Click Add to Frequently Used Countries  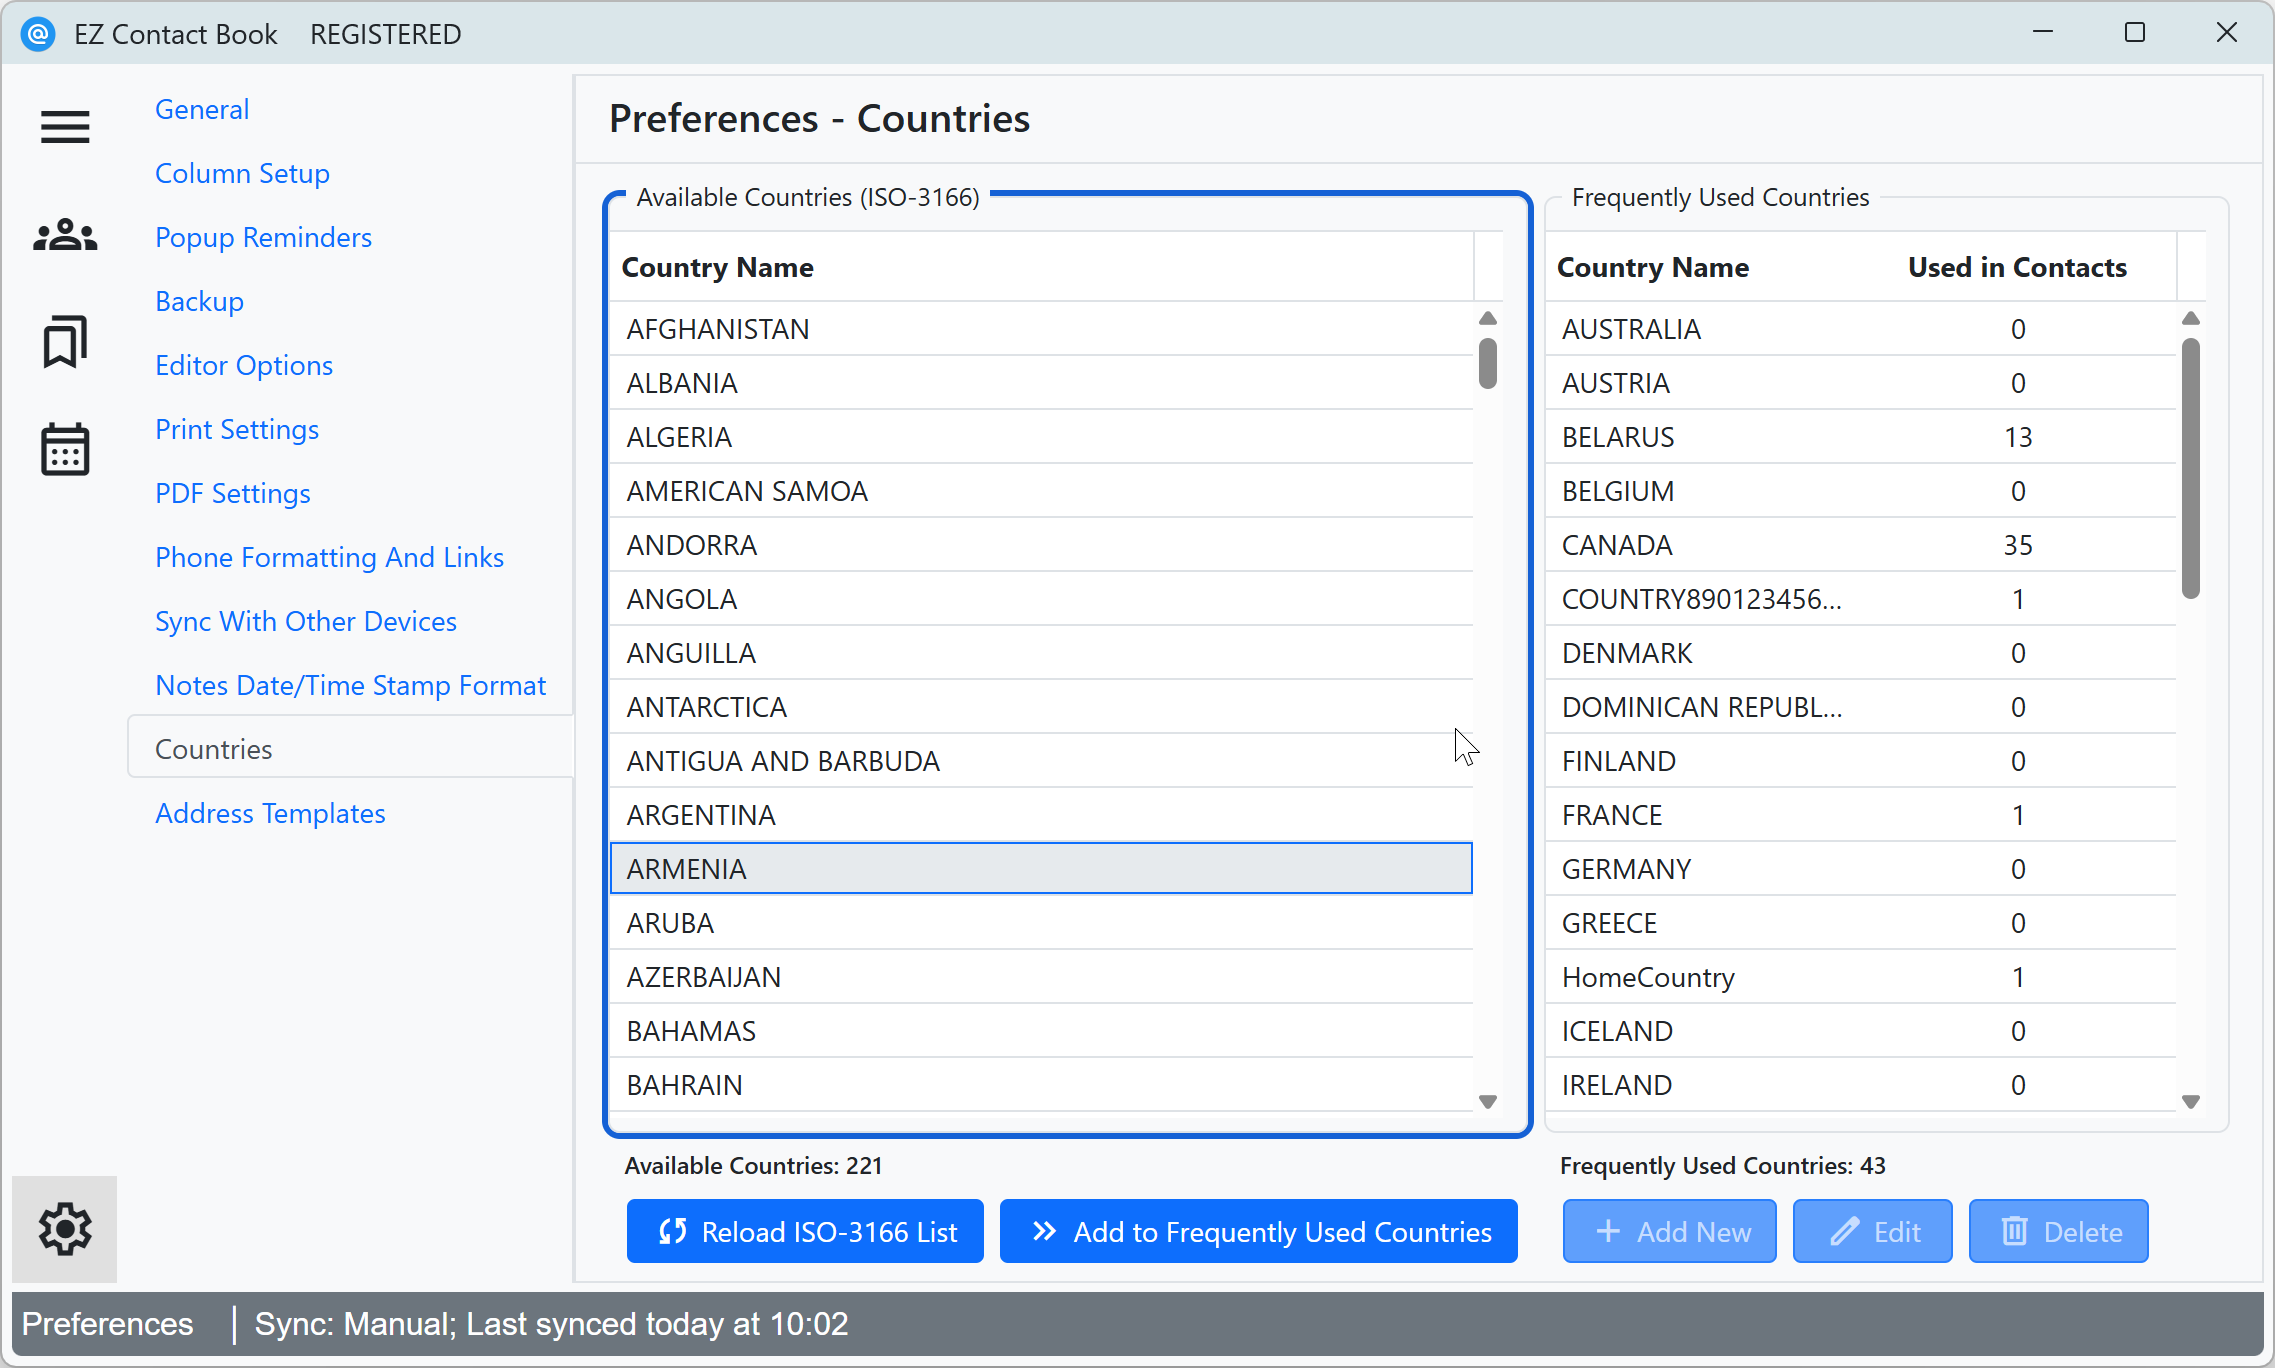click(x=1258, y=1231)
